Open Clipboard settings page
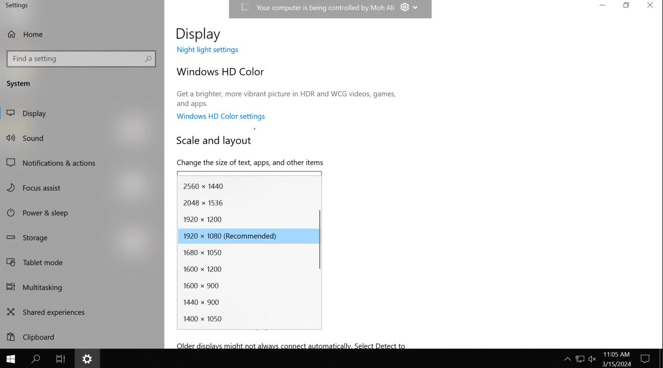The height and width of the screenshot is (368, 663). click(x=38, y=337)
